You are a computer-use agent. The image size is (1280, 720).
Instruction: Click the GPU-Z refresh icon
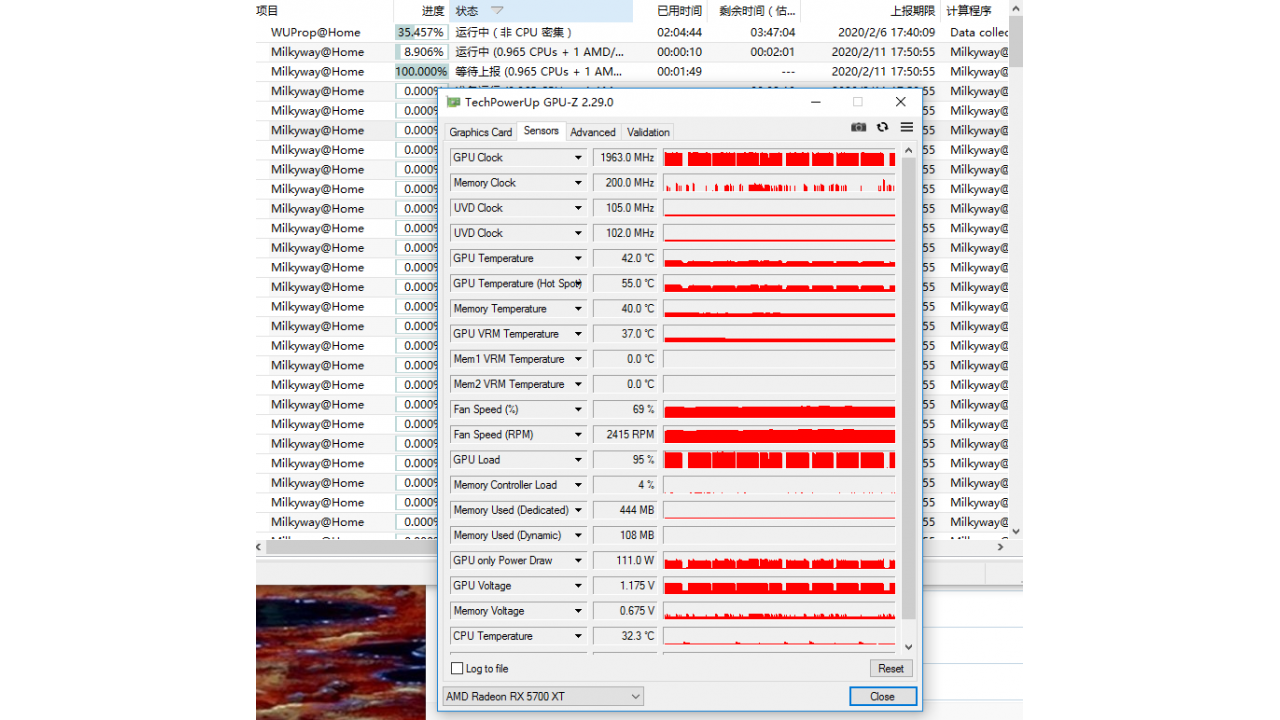tap(882, 127)
